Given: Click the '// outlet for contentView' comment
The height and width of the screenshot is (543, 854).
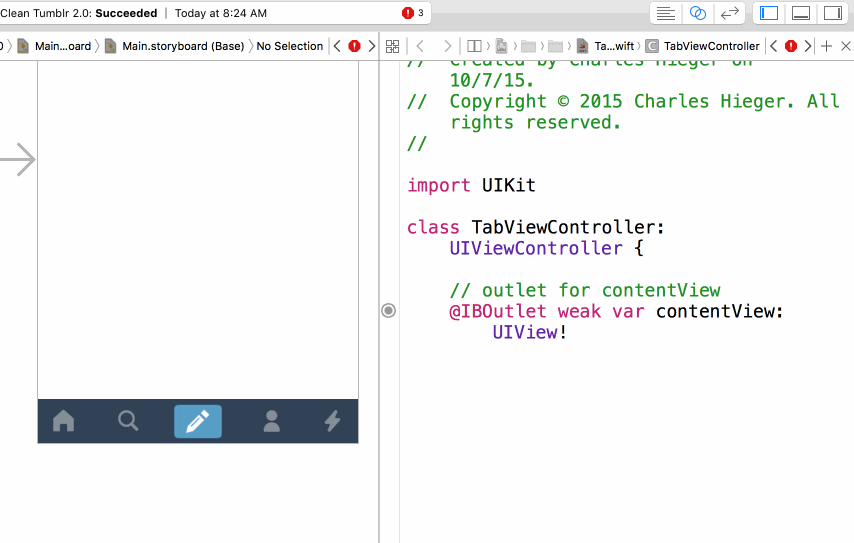Looking at the screenshot, I should coord(585,290).
